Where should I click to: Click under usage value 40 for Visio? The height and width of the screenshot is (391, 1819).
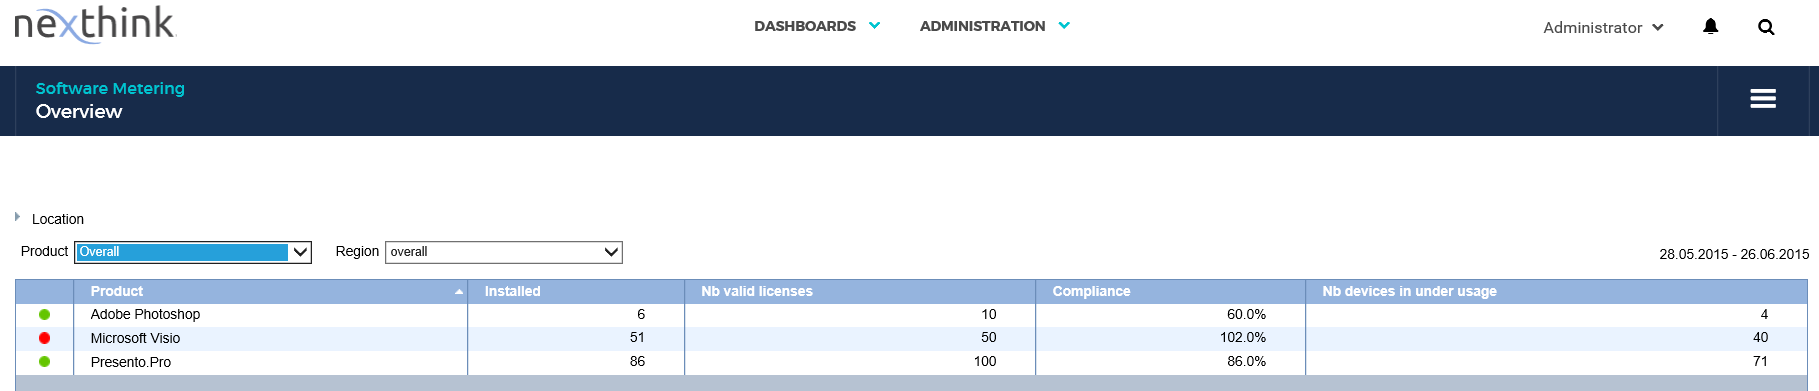click(x=1760, y=338)
